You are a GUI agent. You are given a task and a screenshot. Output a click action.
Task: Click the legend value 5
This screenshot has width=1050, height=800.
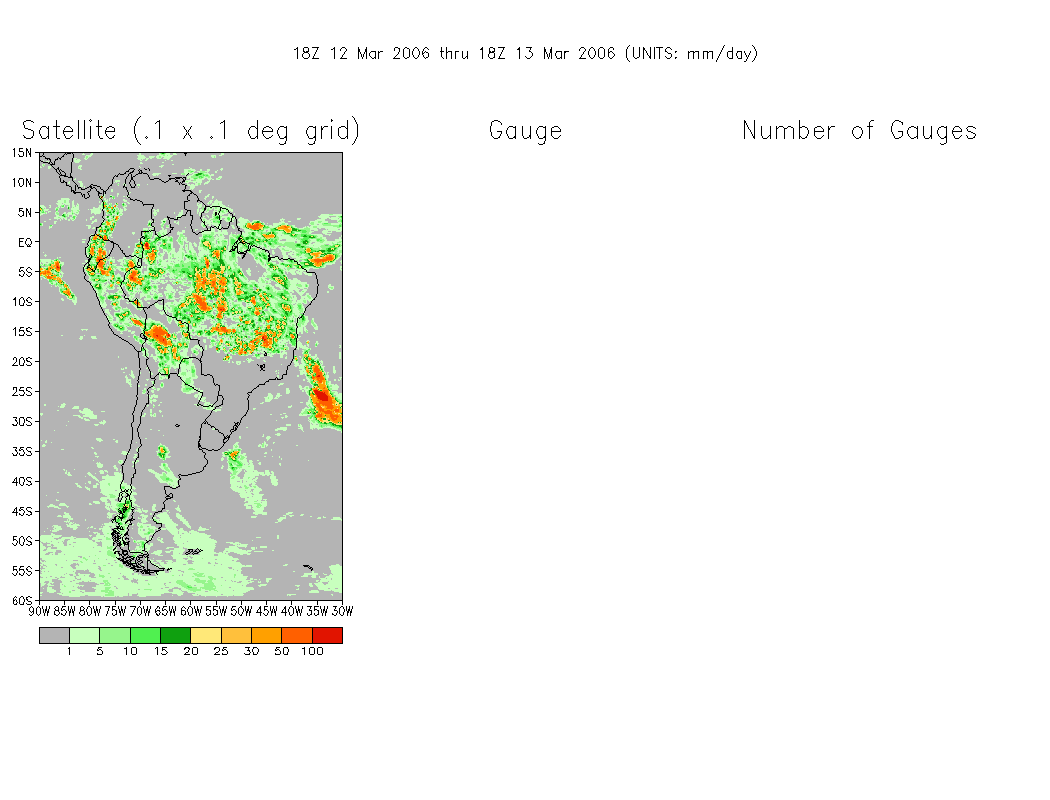[x=100, y=651]
